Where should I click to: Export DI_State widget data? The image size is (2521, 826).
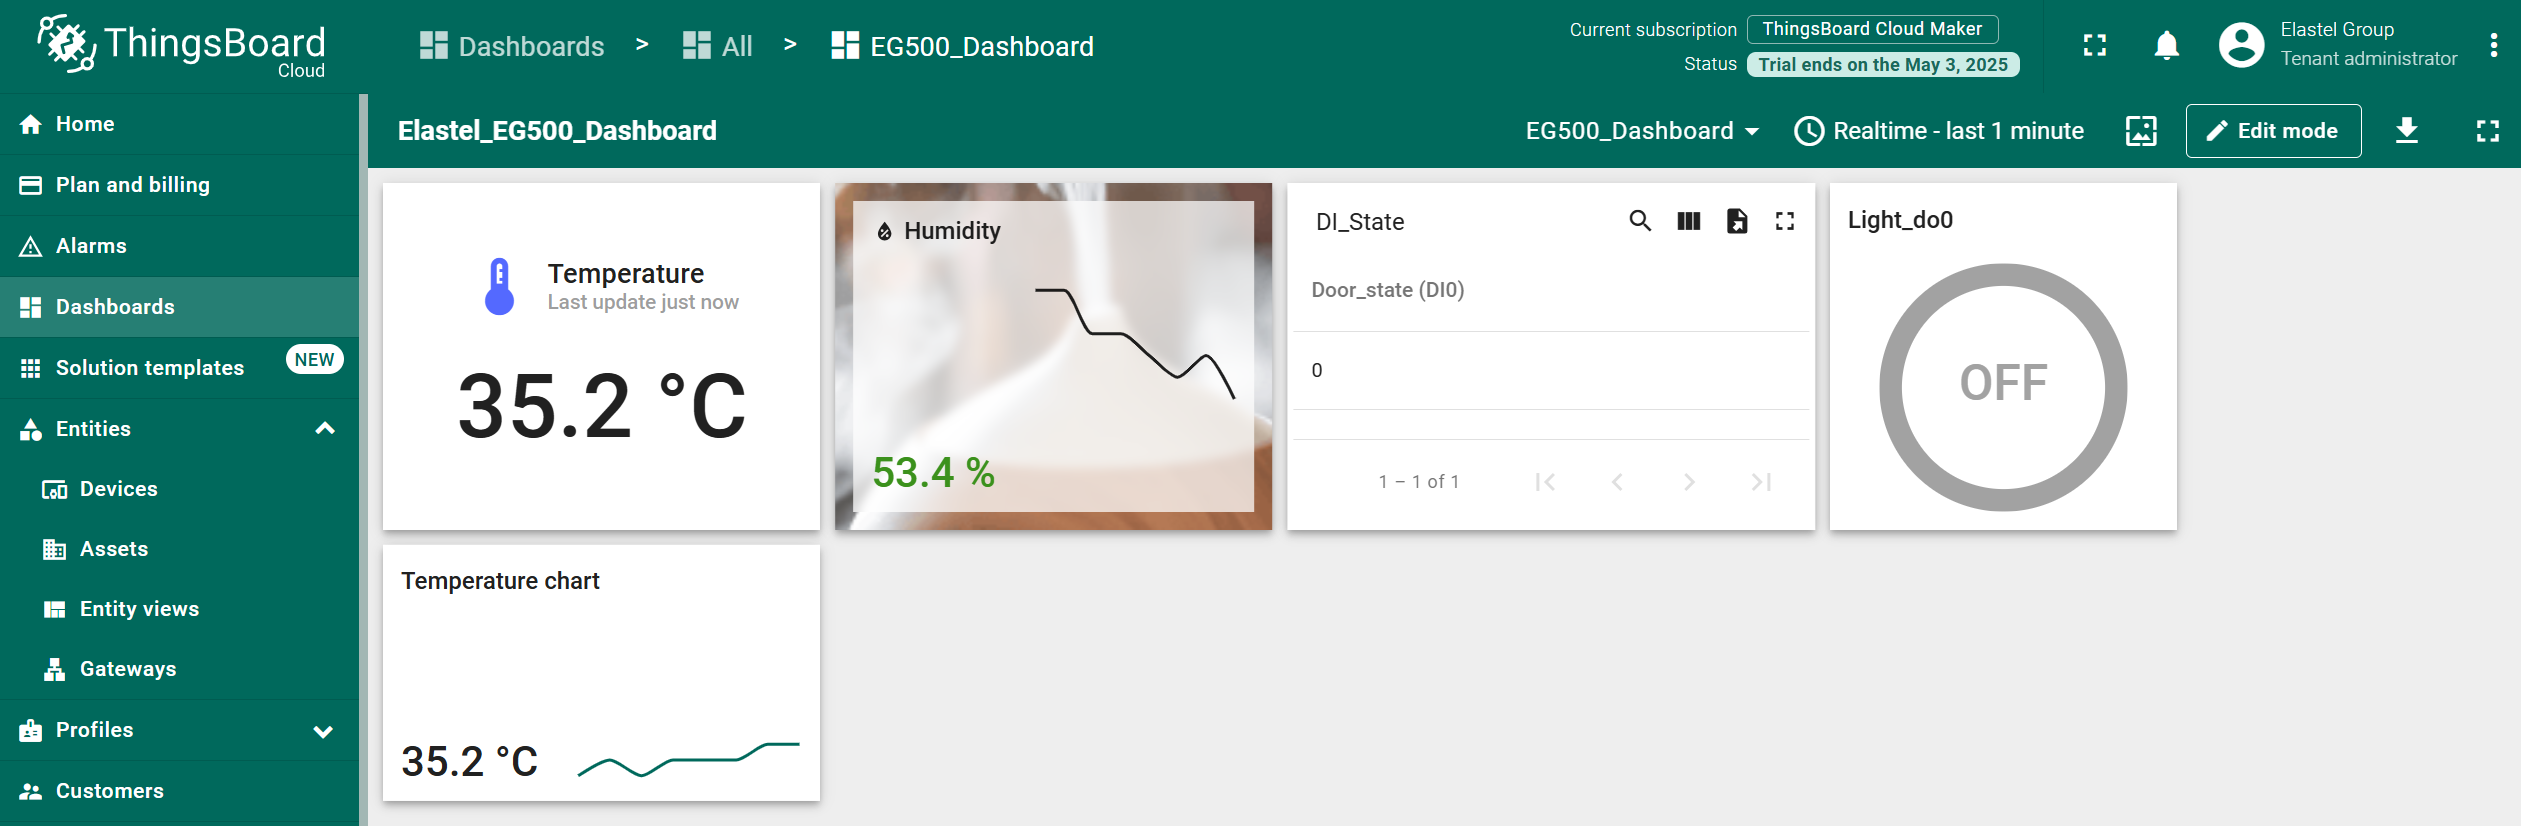pos(1737,221)
